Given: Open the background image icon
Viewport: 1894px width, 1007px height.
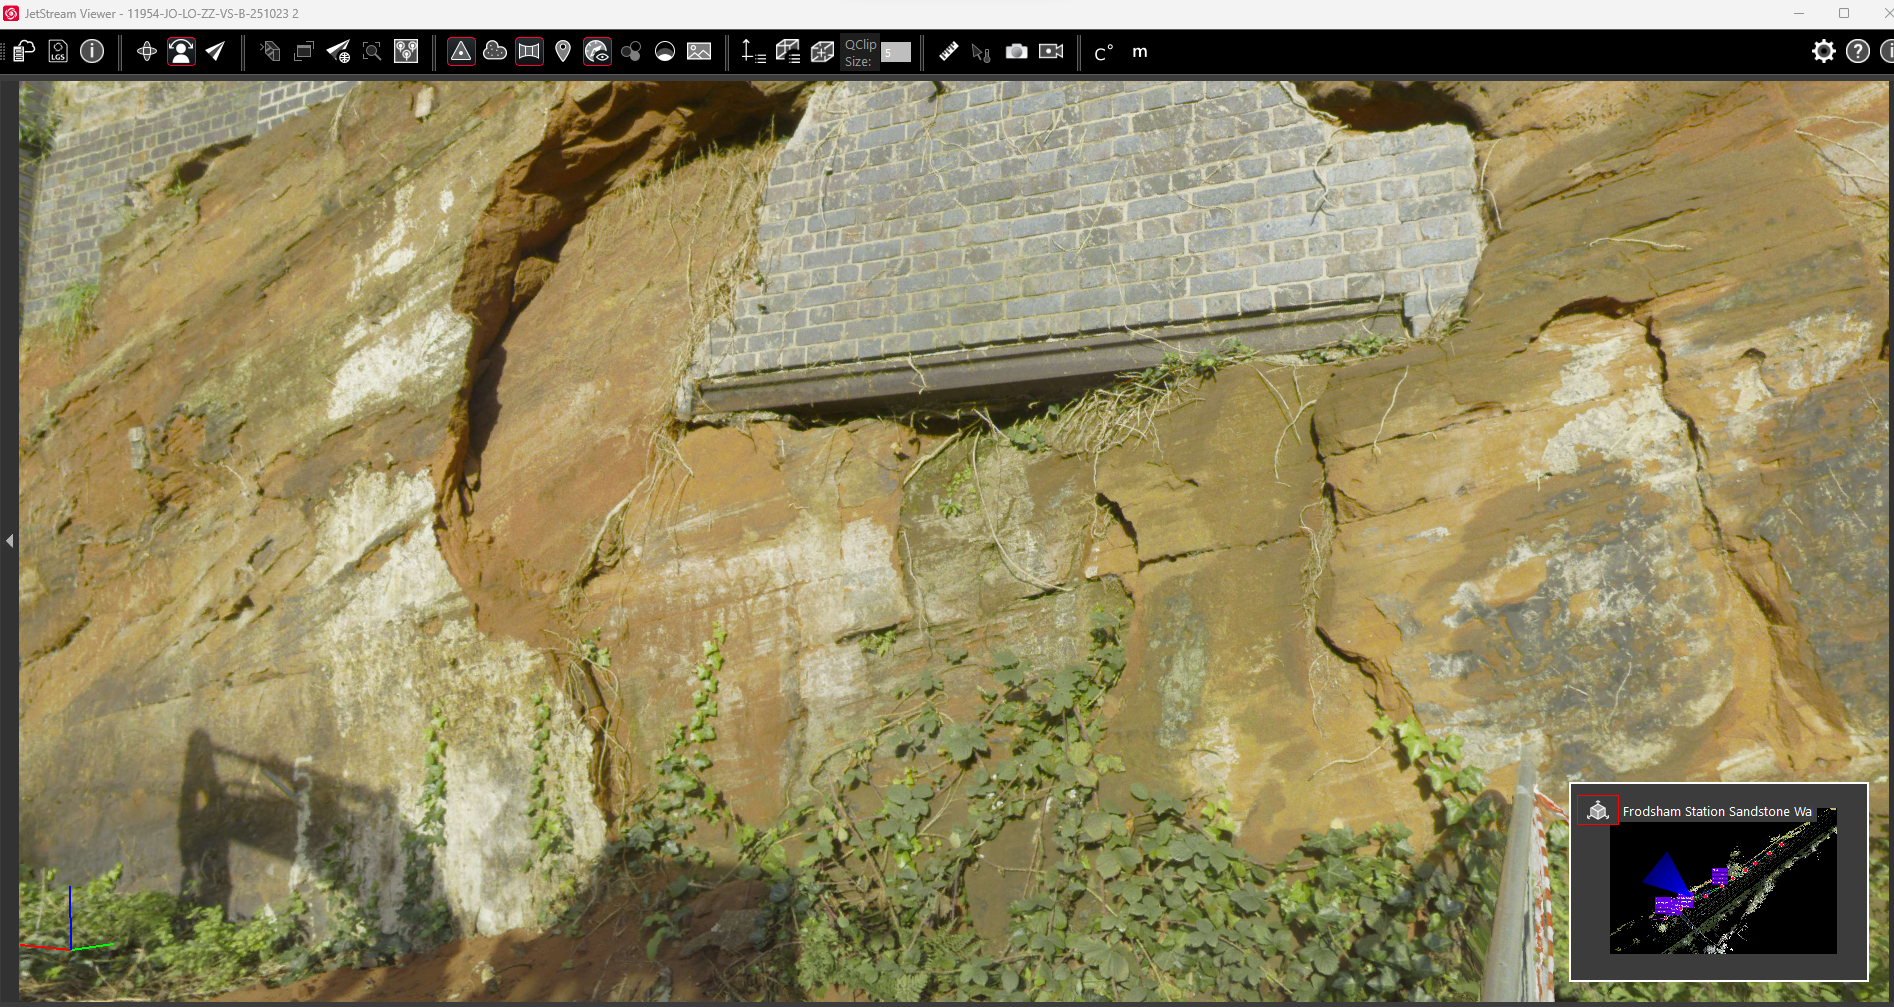Looking at the screenshot, I should click(x=699, y=51).
